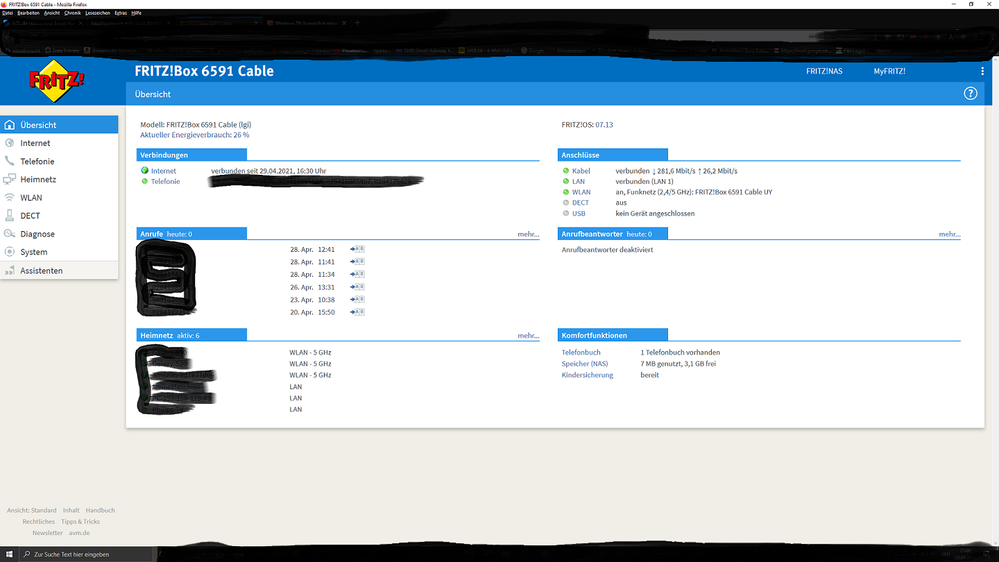Open the help question mark icon

970,94
